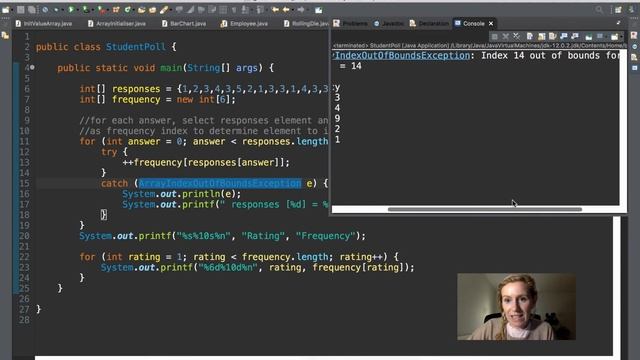Screen dimensions: 640x360
Task: Click the Remove Launch icon in the Console
Action: [x=506, y=37]
